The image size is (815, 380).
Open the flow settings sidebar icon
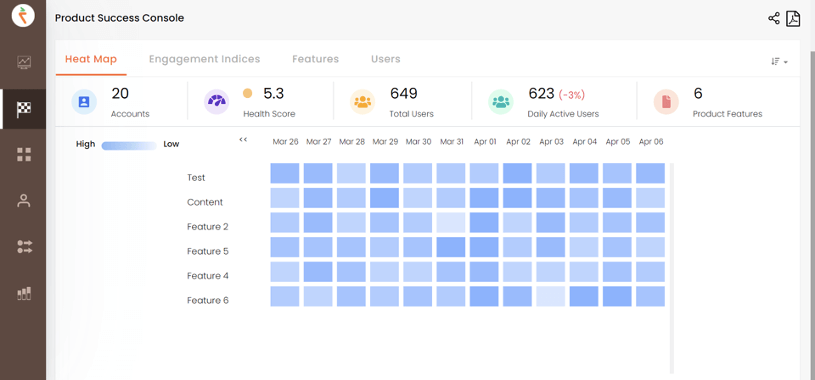[24, 246]
